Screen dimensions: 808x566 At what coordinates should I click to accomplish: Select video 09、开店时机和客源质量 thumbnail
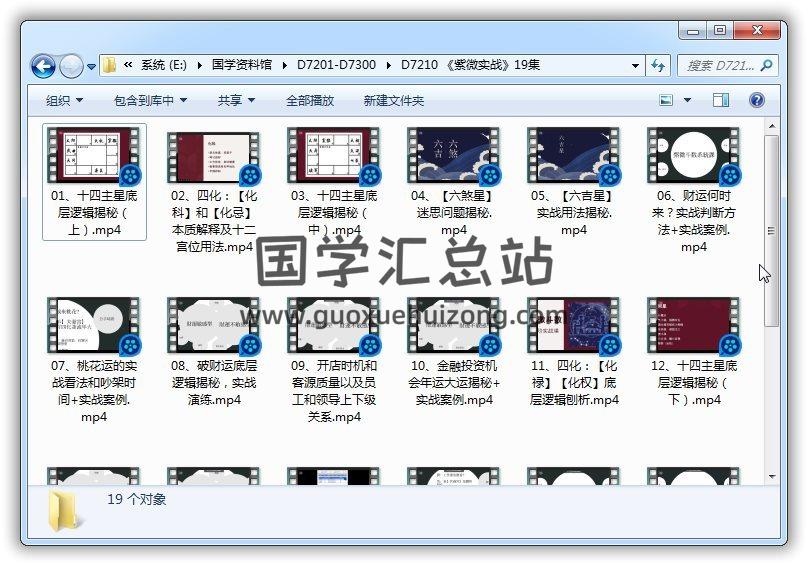(334, 326)
